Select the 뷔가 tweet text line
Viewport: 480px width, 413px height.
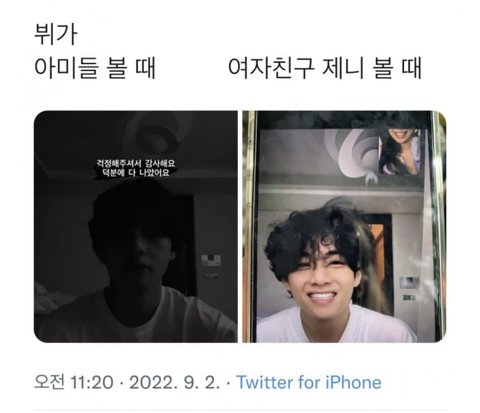point(56,34)
